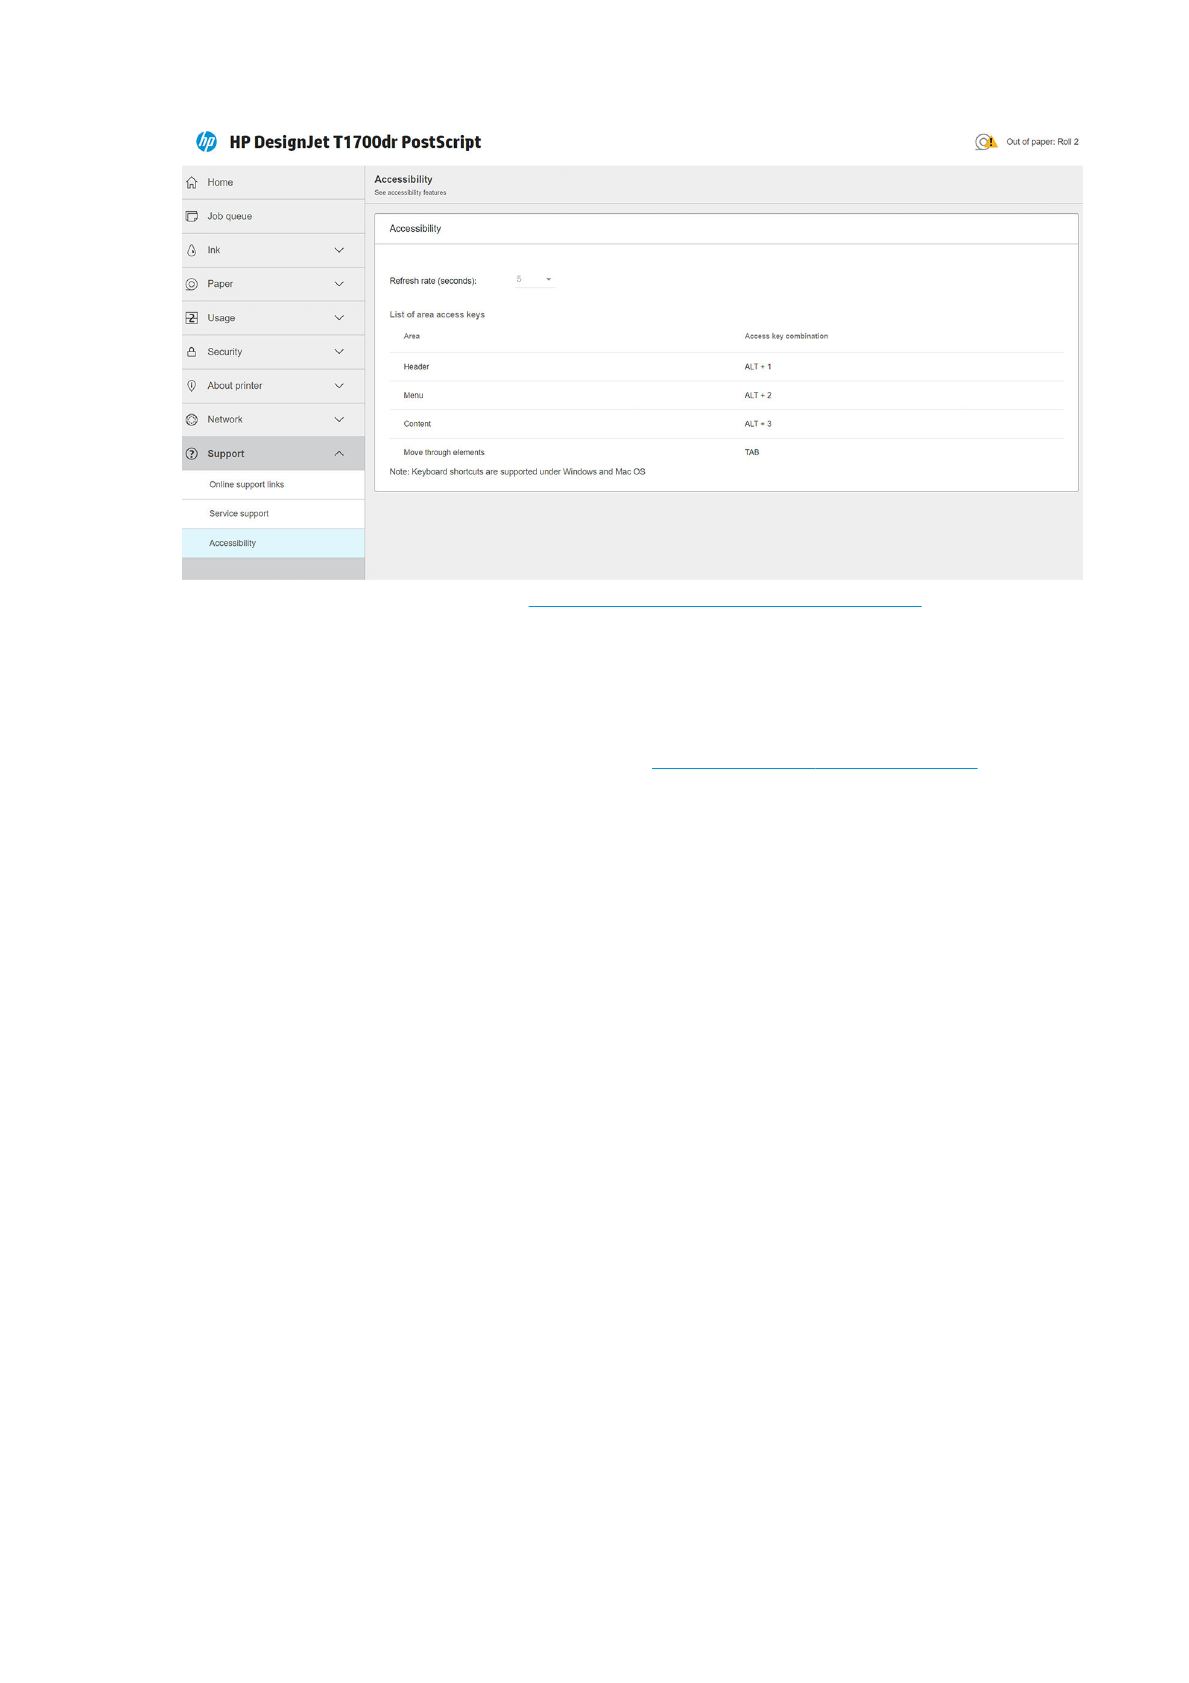Click the Security padlock icon
The image size is (1189, 1683).
[x=192, y=352]
